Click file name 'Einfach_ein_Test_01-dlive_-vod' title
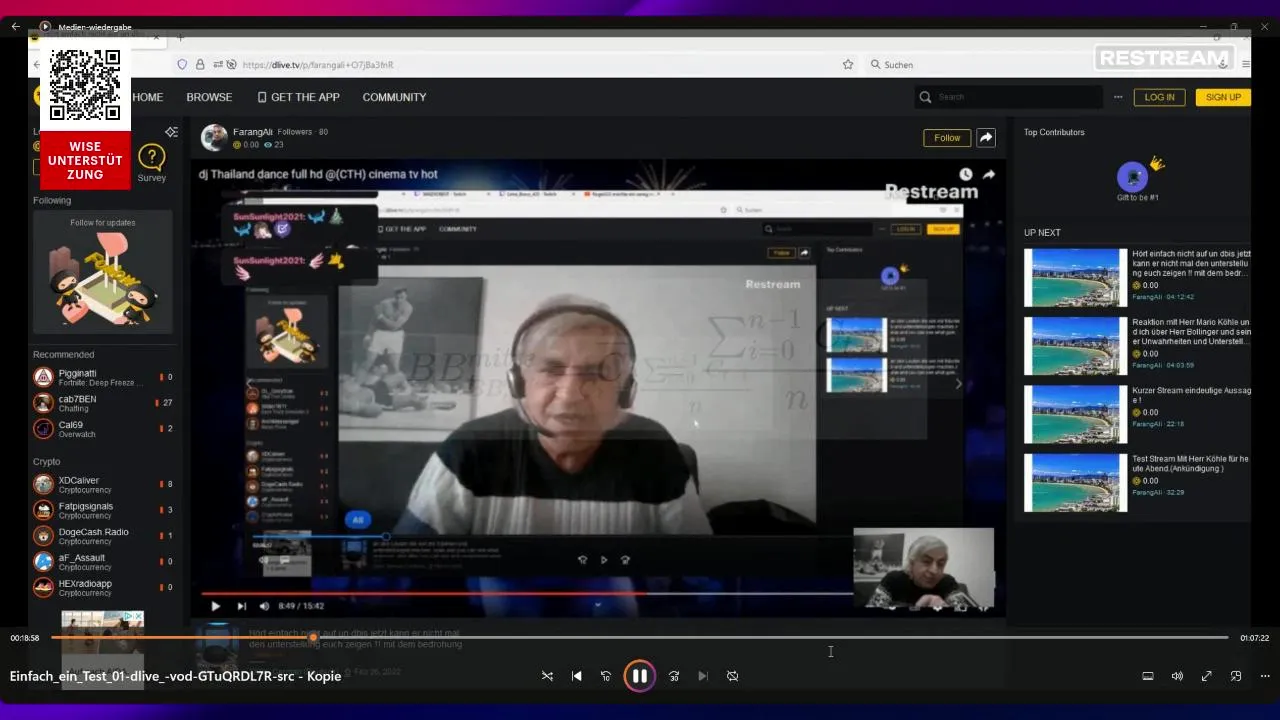 (x=175, y=676)
